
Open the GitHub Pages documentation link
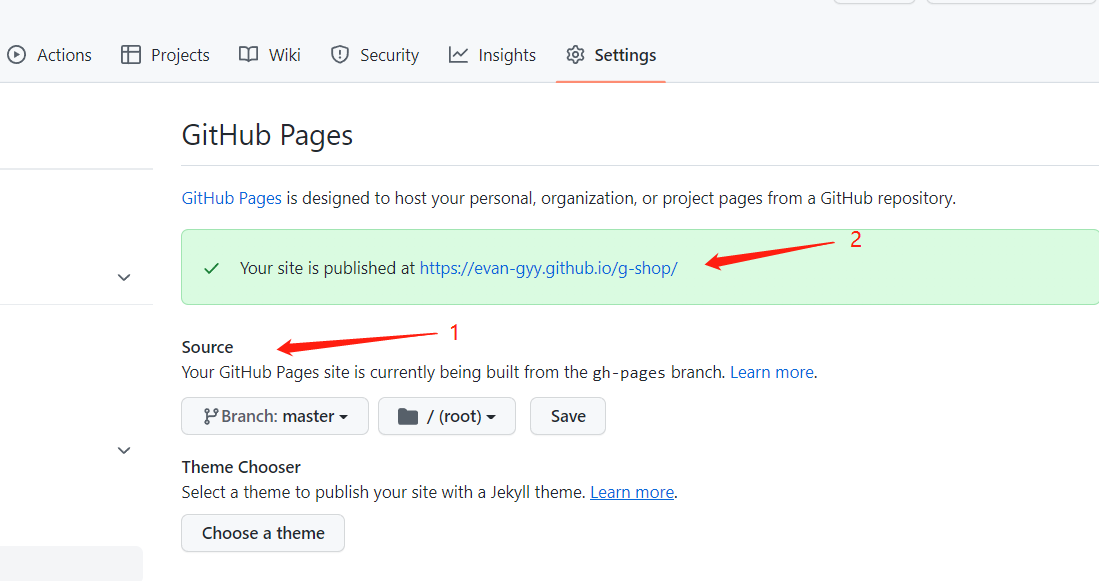tap(231, 198)
